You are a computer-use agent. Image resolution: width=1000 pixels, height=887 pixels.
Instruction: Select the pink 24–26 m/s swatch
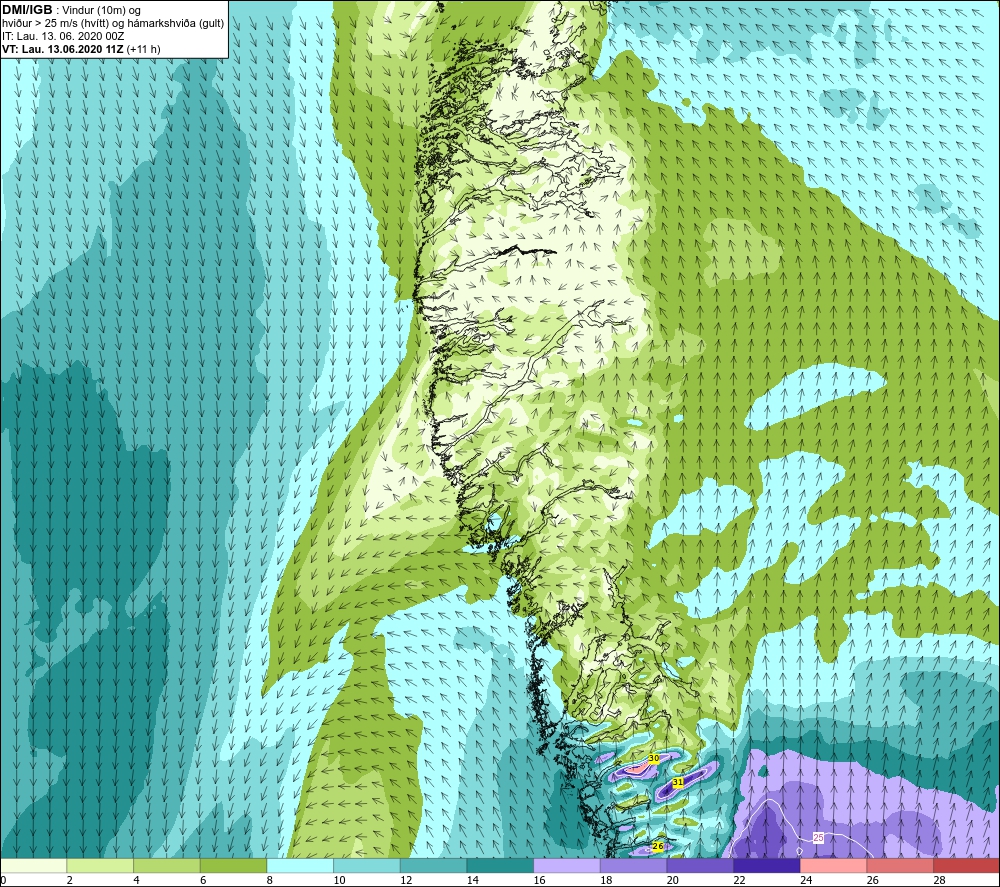tap(833, 865)
